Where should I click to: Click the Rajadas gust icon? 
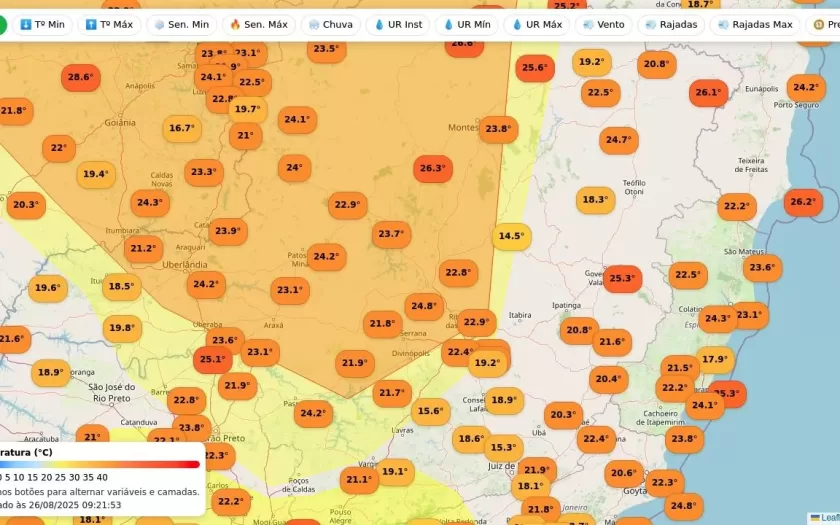tap(651, 24)
